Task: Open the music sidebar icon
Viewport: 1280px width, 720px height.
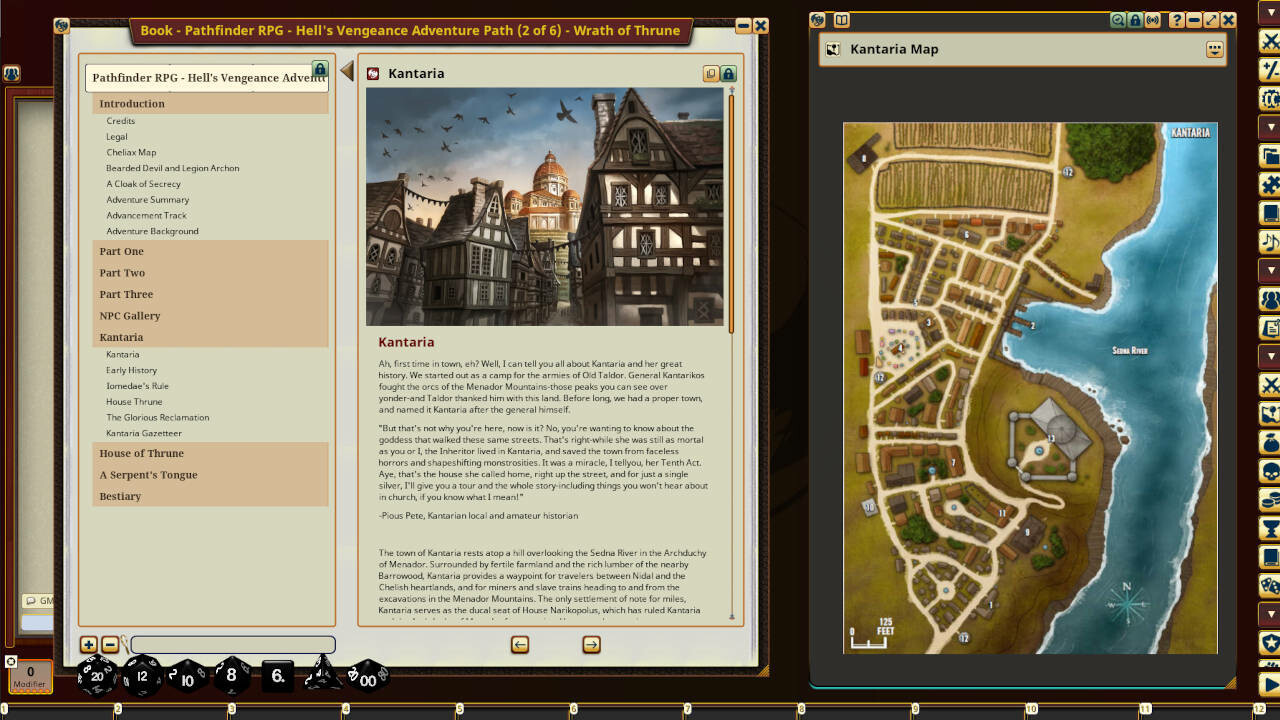Action: [1269, 242]
